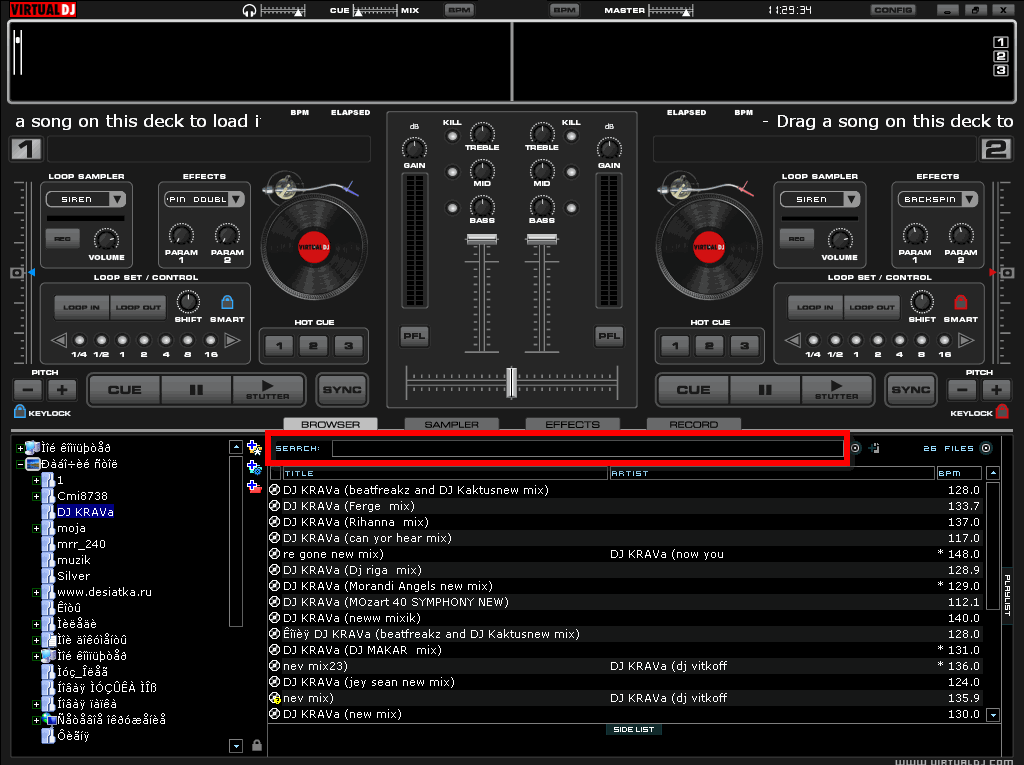Click right deck loop shrink arrow

tap(792, 340)
